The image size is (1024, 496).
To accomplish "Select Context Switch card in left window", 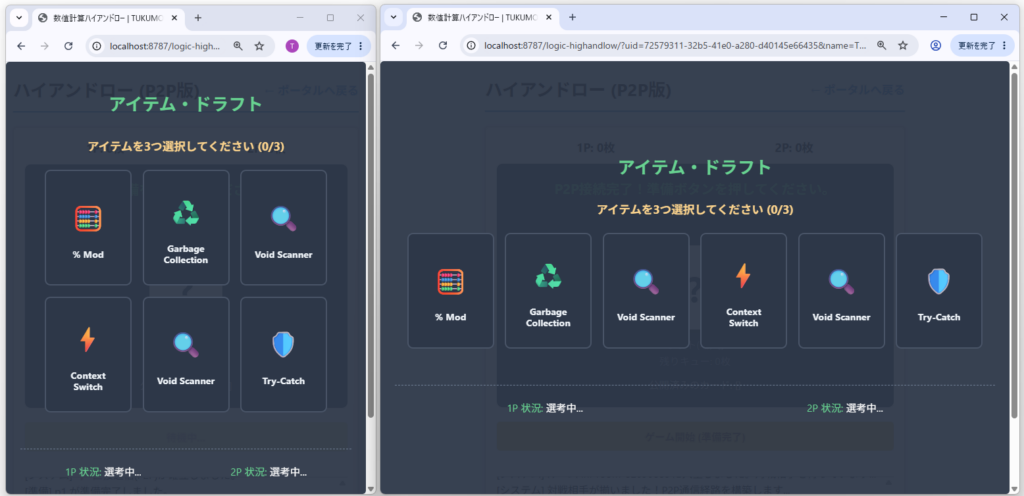I will point(88,354).
